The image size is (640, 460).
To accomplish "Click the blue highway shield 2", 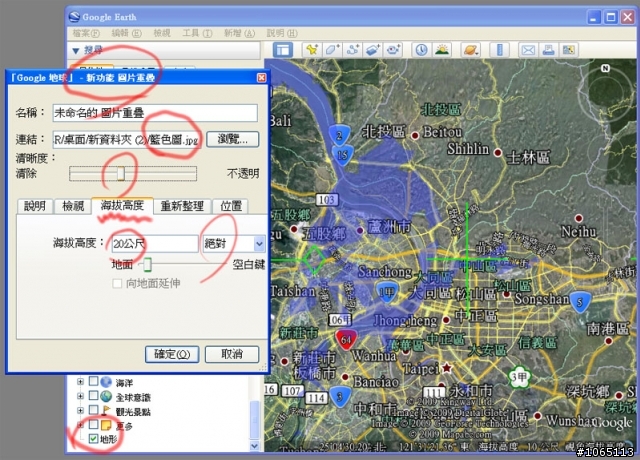I will pyautogui.click(x=339, y=135).
